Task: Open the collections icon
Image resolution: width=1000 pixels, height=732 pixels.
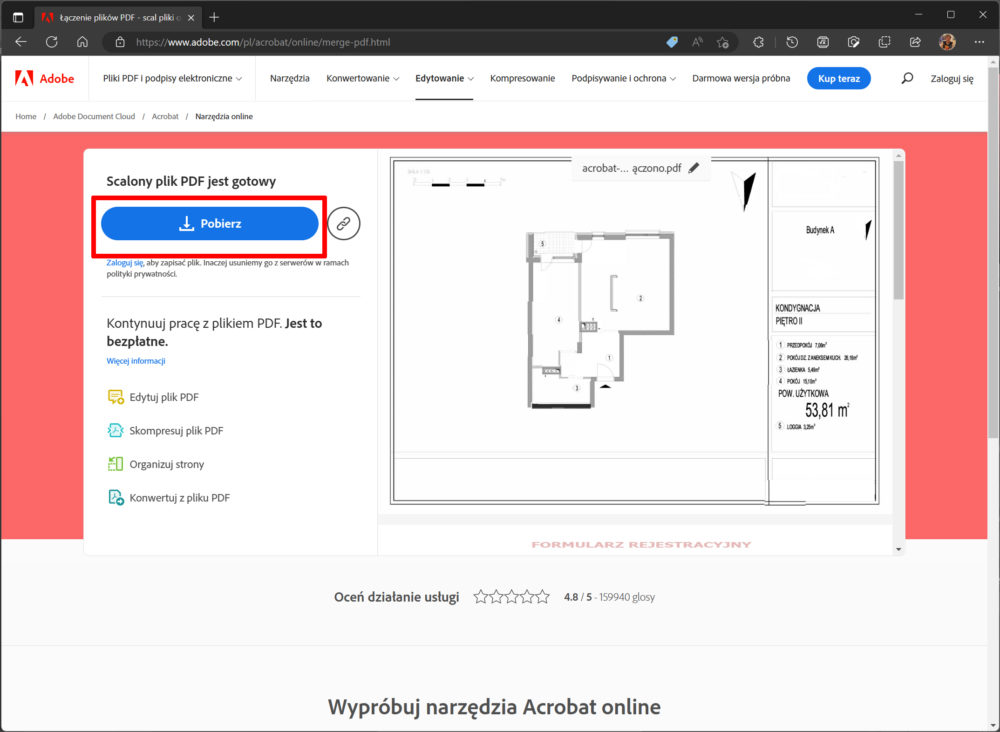Action: [x=885, y=42]
